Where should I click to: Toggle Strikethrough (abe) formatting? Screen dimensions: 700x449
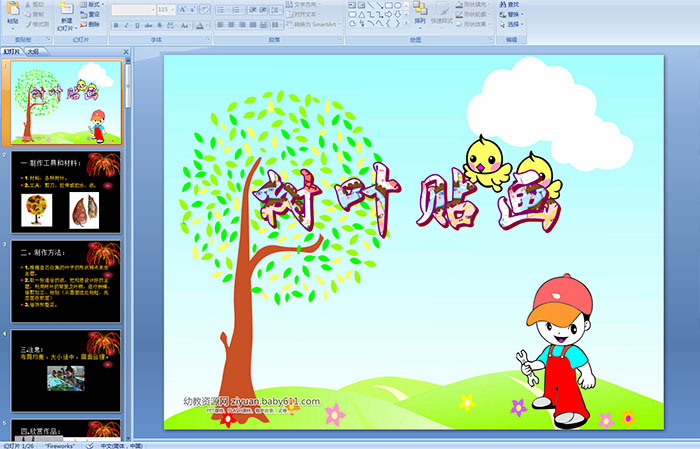(148, 25)
